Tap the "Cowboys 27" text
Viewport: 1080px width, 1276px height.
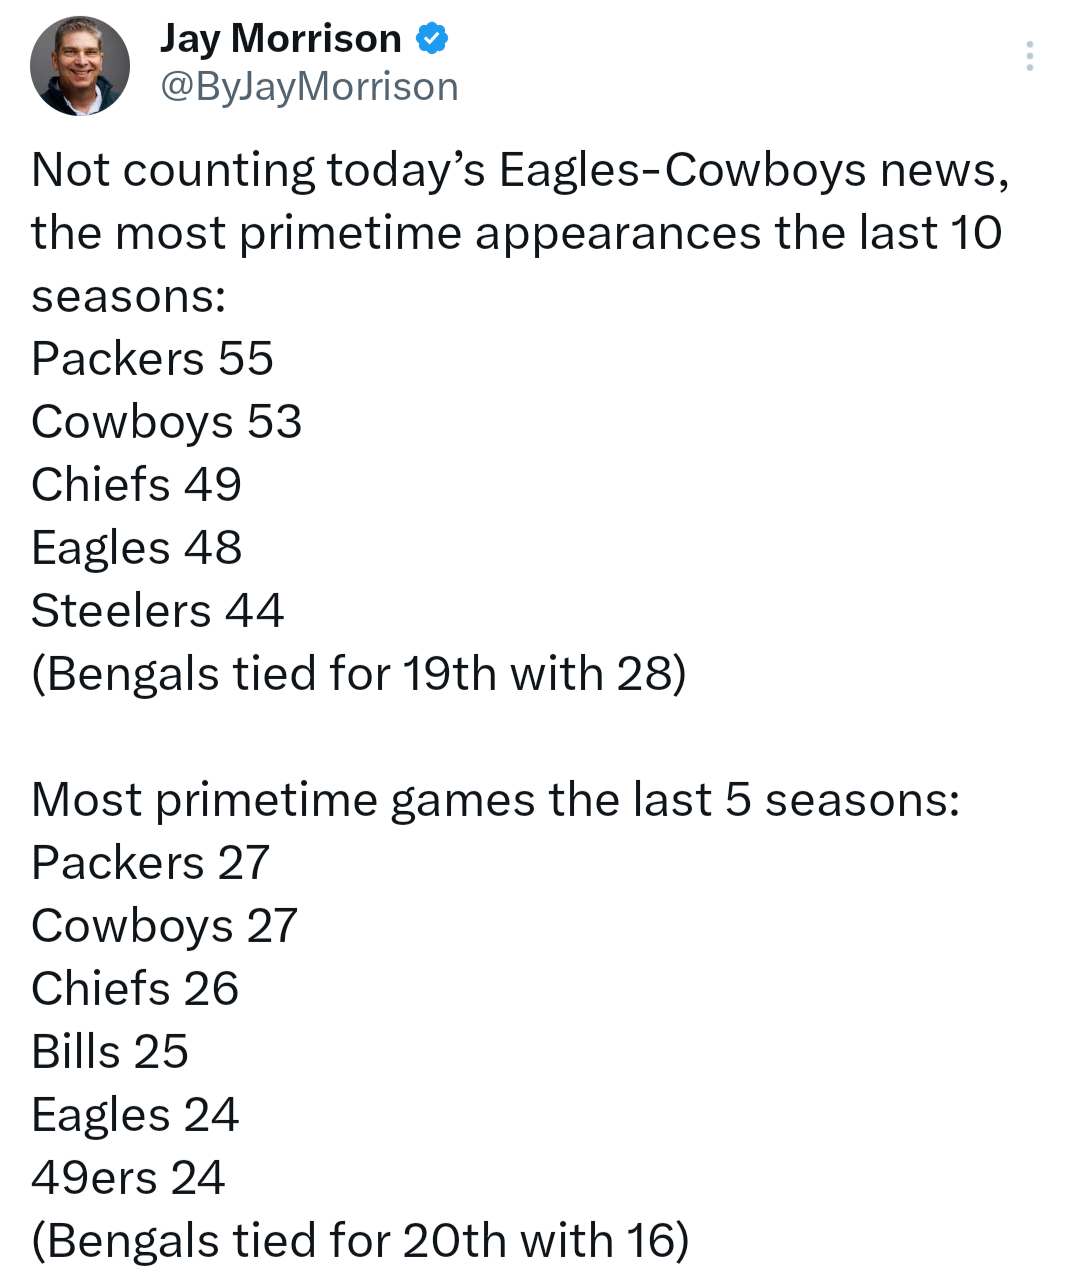[164, 926]
